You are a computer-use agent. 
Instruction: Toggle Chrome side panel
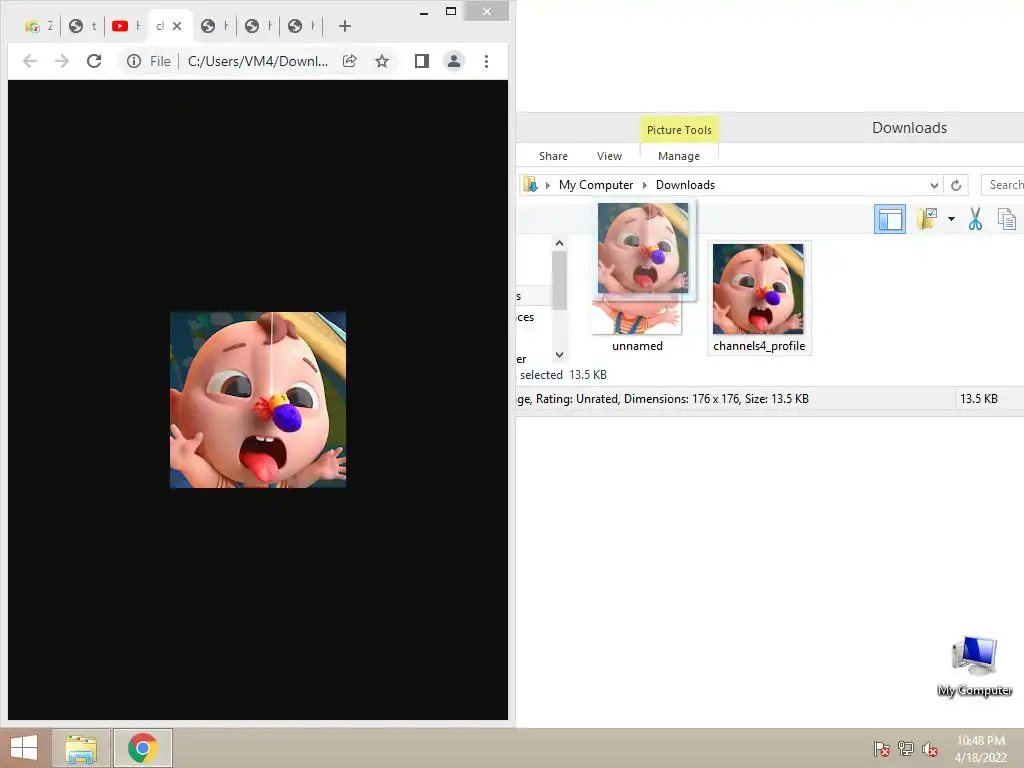[422, 61]
